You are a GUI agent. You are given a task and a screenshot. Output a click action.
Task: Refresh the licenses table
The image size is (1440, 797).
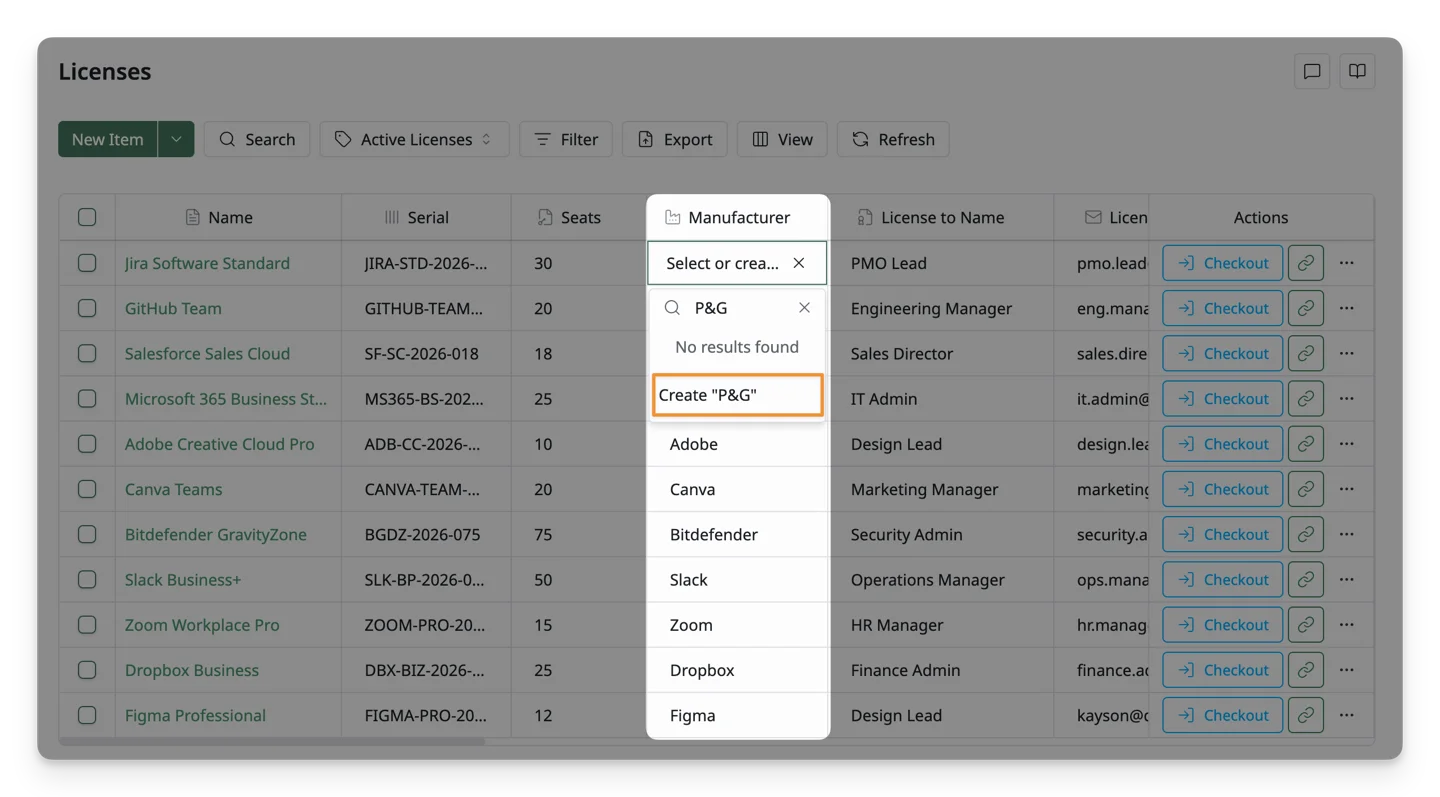(x=893, y=139)
